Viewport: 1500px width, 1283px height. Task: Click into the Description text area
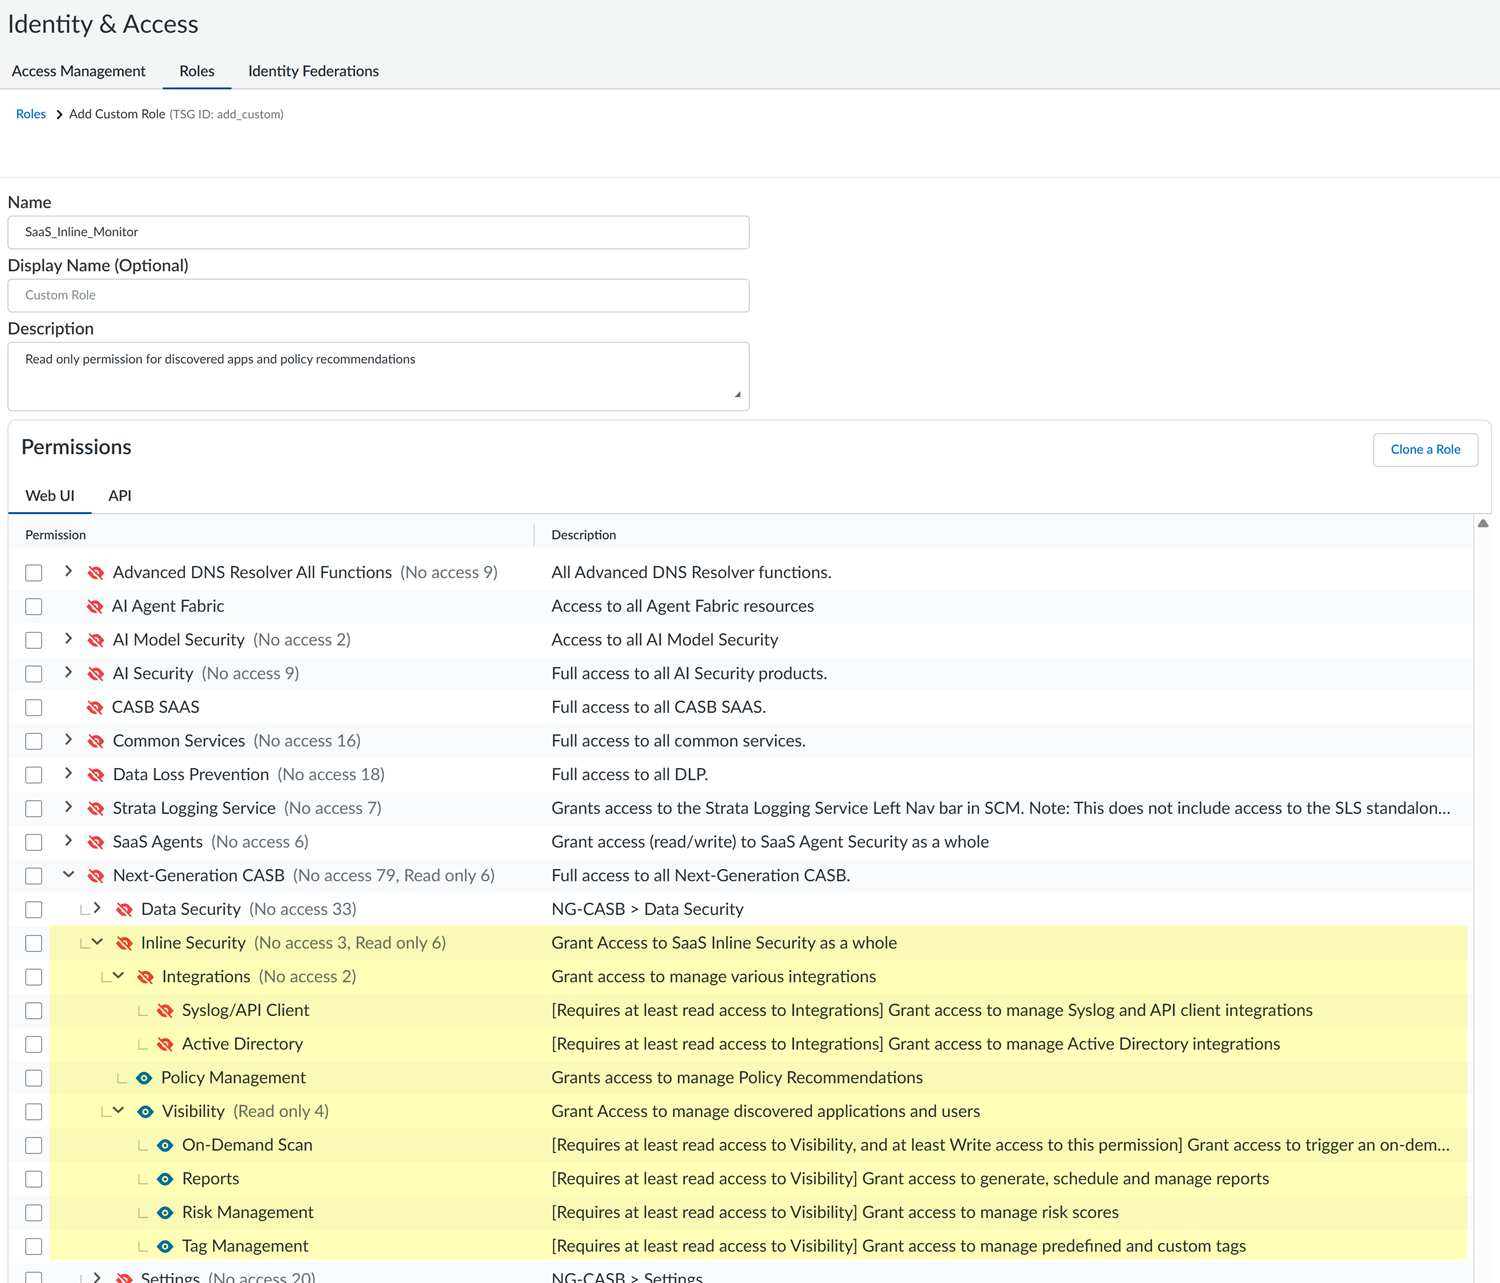(x=378, y=377)
